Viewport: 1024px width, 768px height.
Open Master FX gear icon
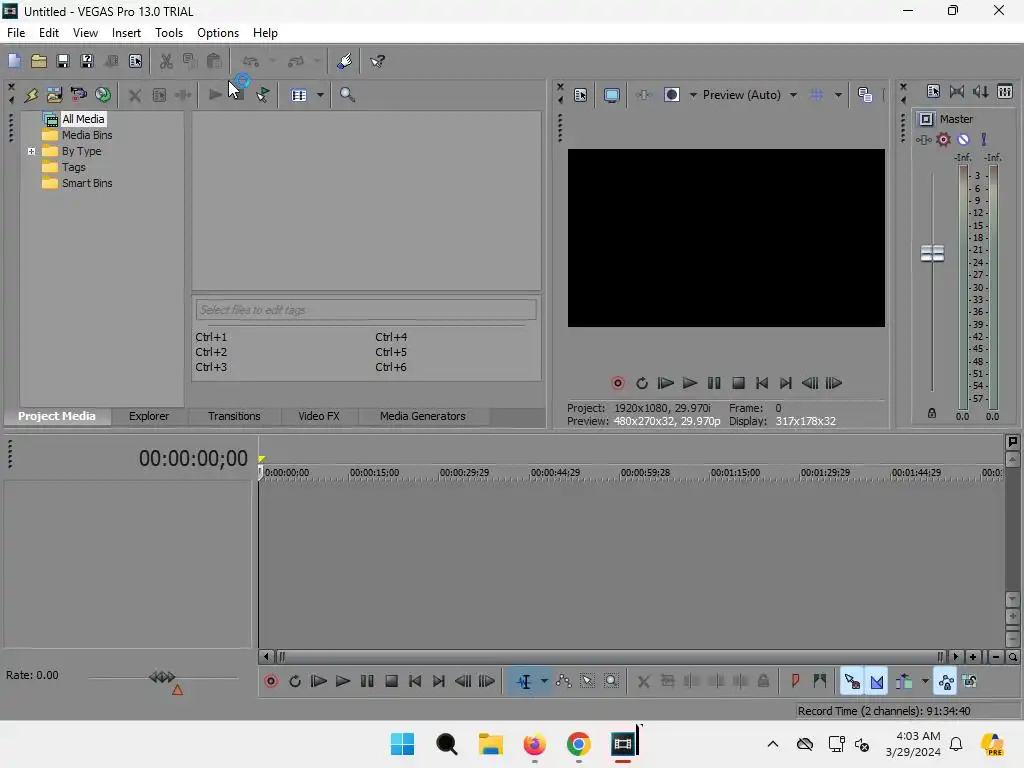pos(944,140)
